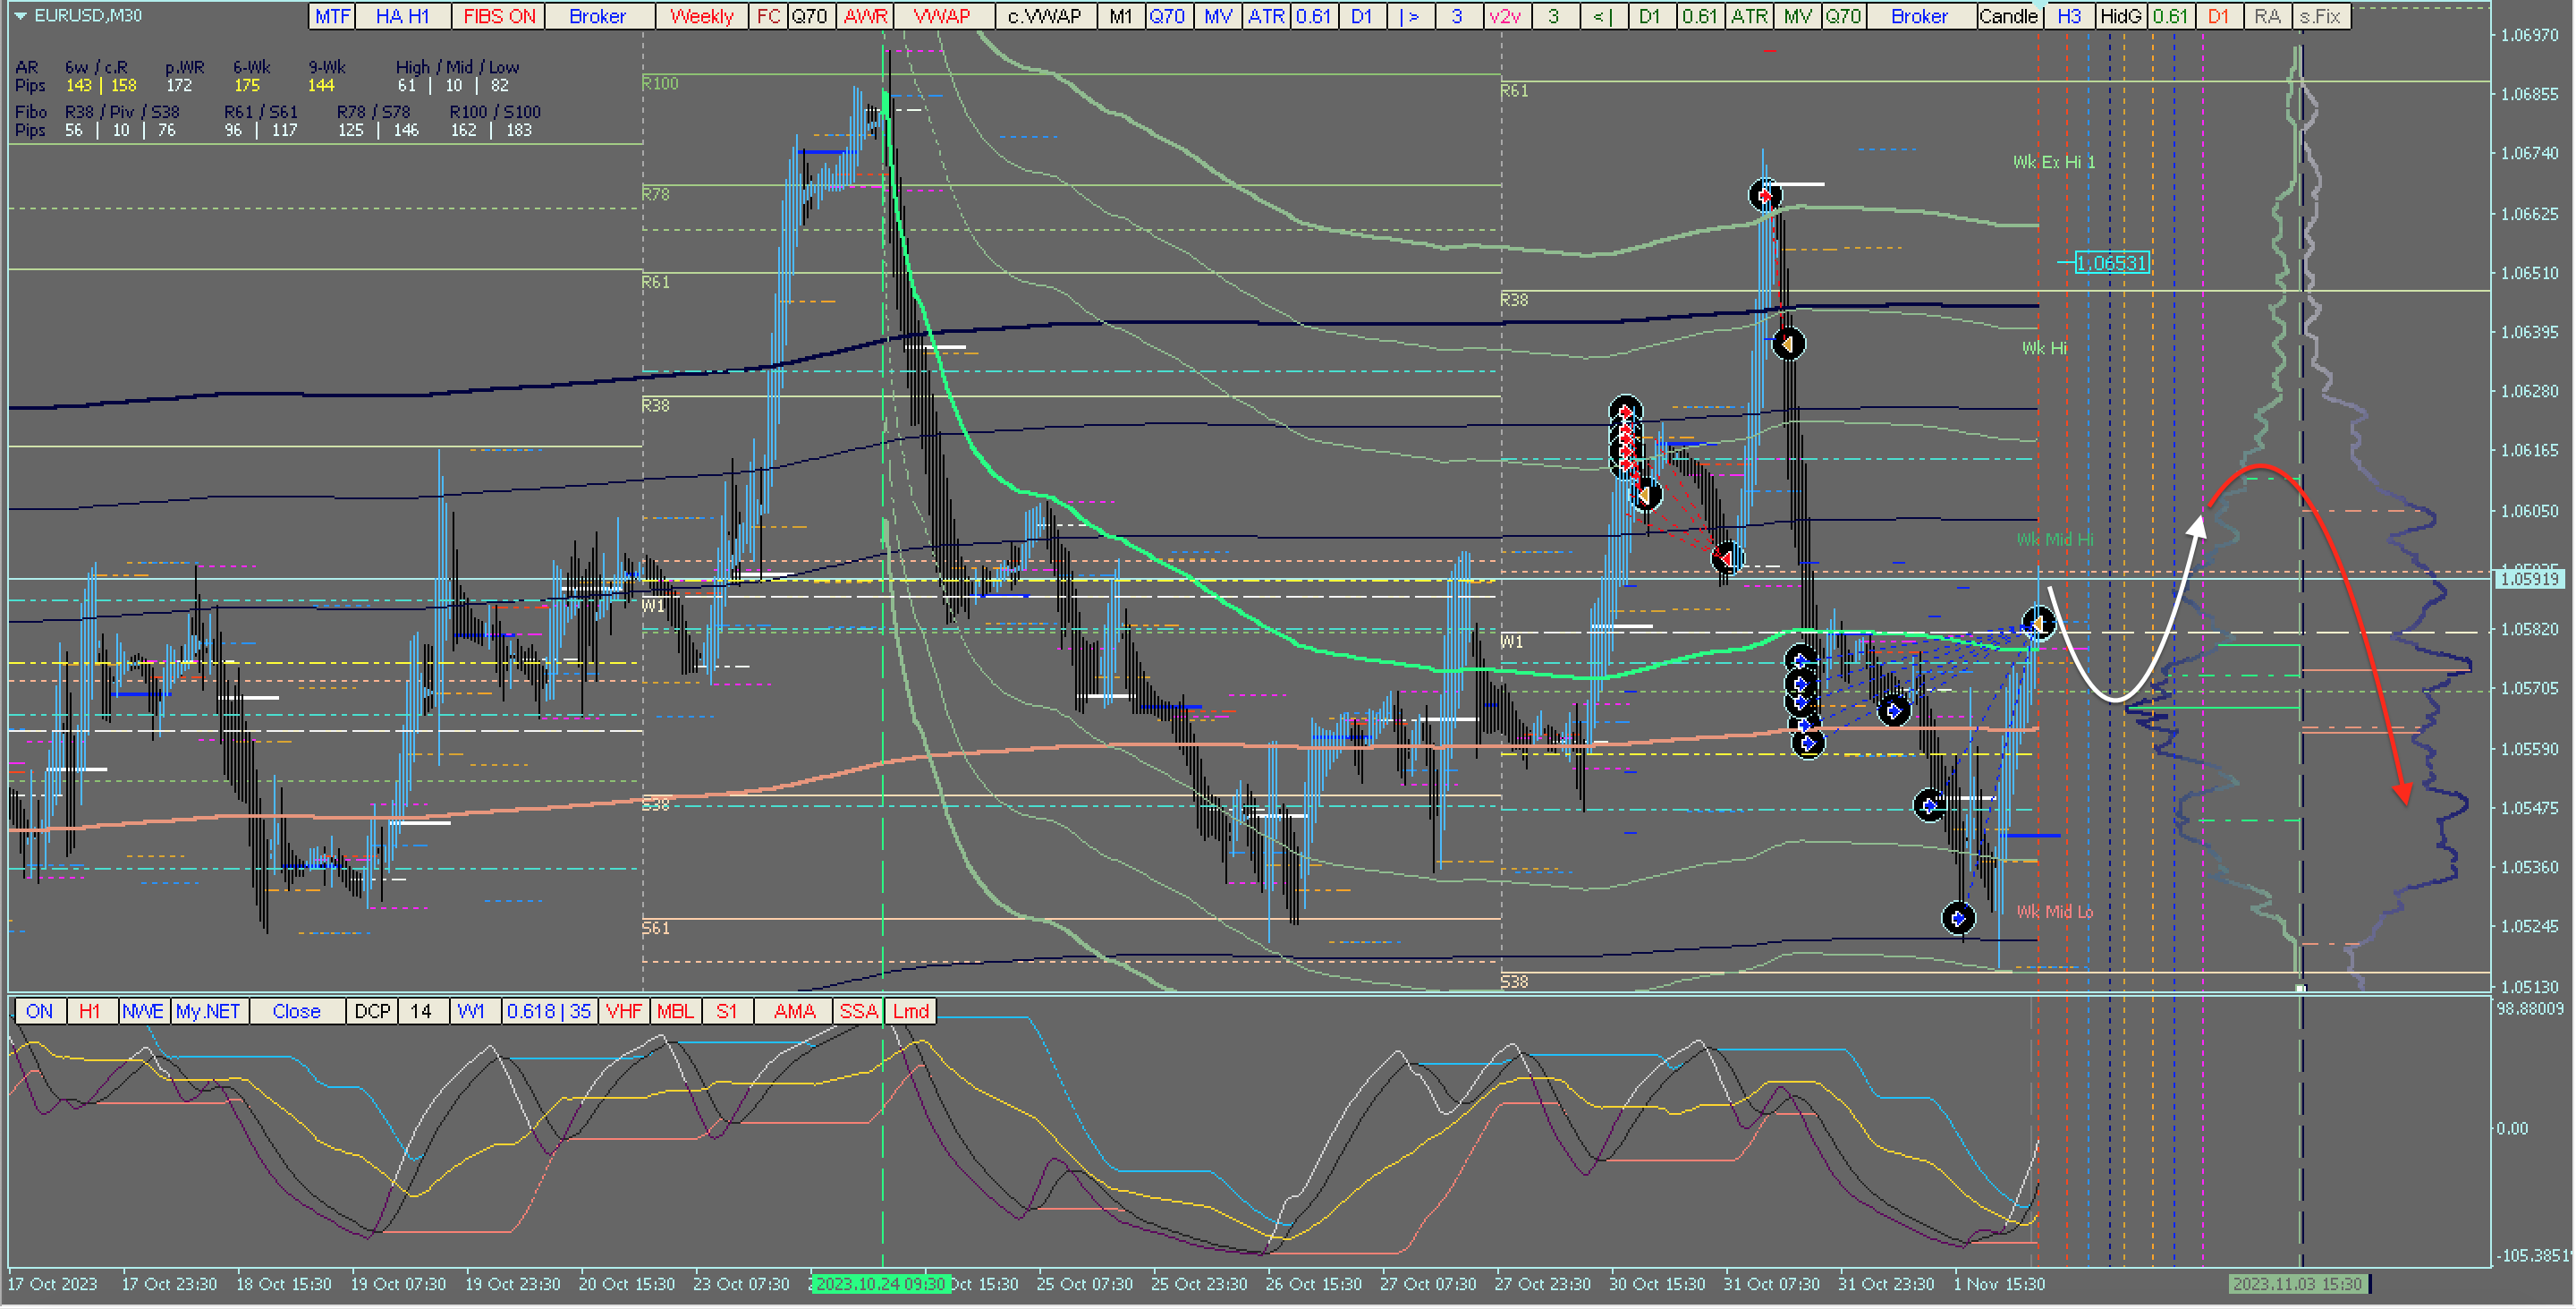This screenshot has height=1309, width=2576.
Task: Toggle the ON button in indicator panel
Action: click(x=40, y=1011)
